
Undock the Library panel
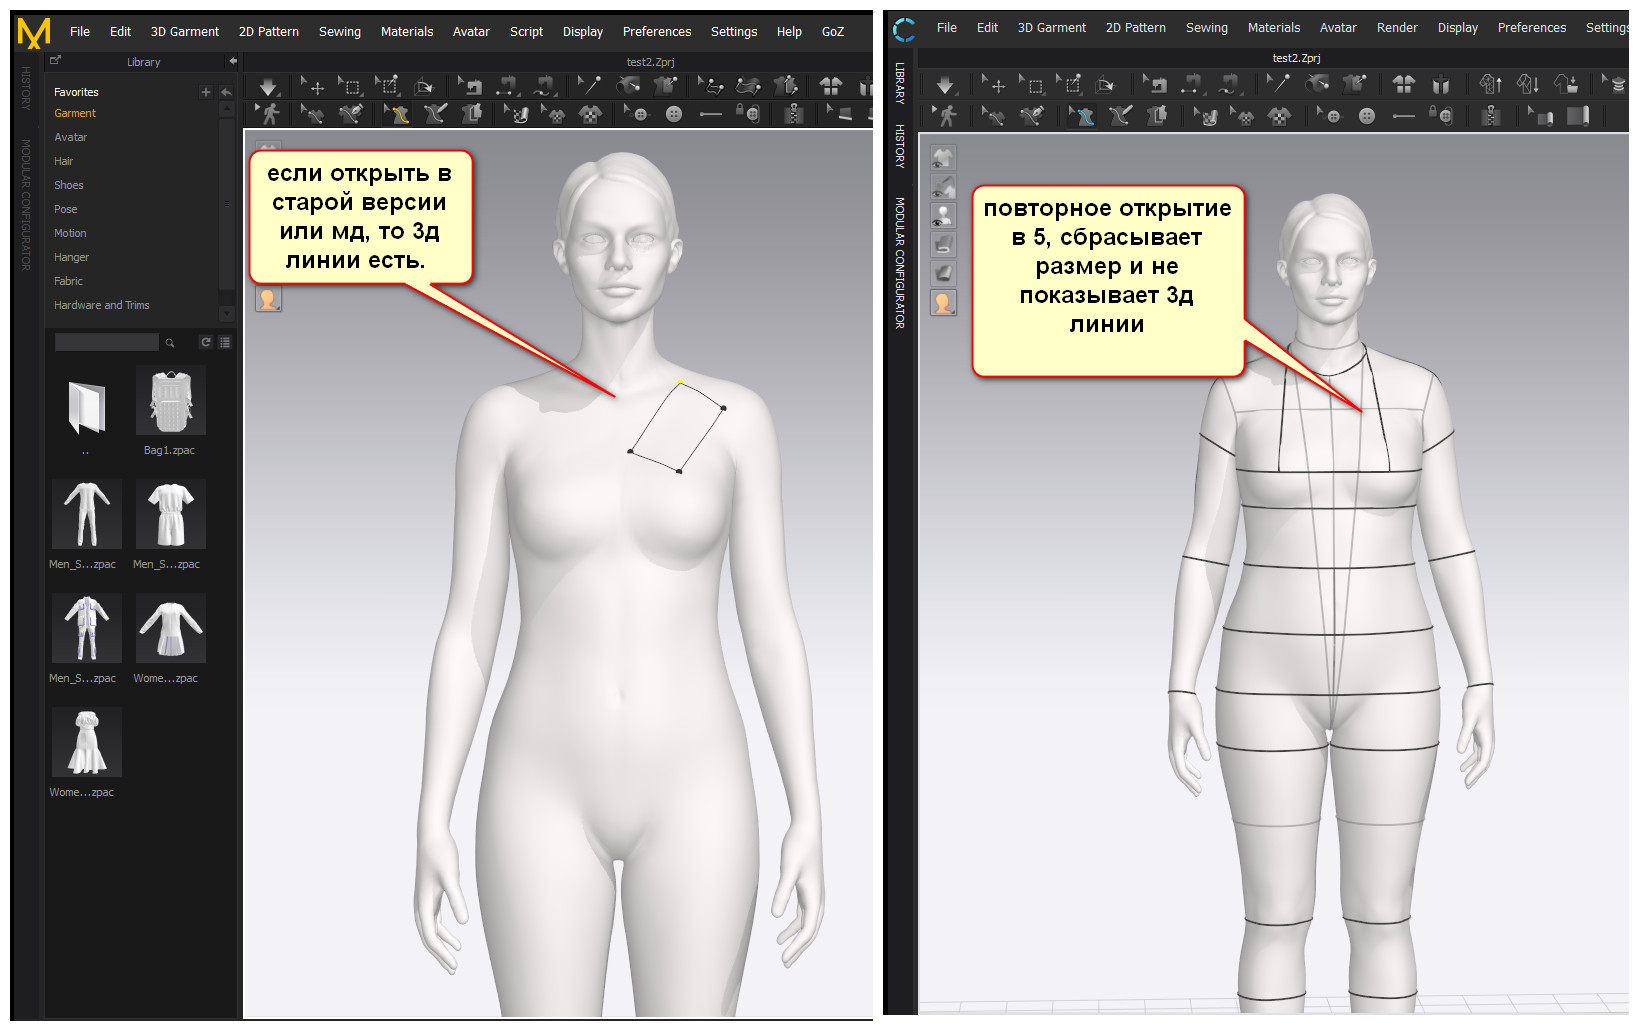coord(56,61)
